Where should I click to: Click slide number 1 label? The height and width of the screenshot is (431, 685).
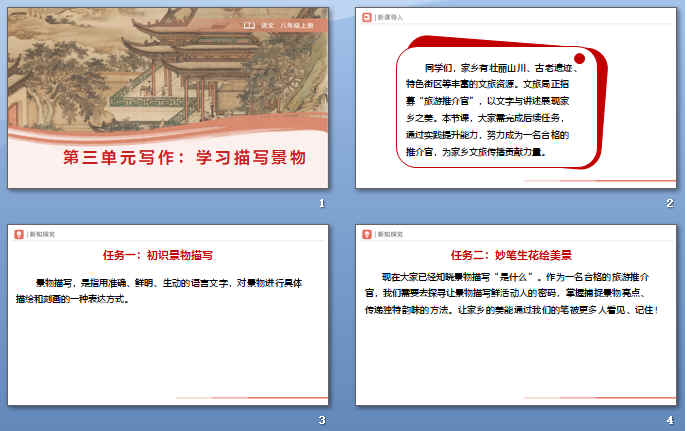[321, 203]
